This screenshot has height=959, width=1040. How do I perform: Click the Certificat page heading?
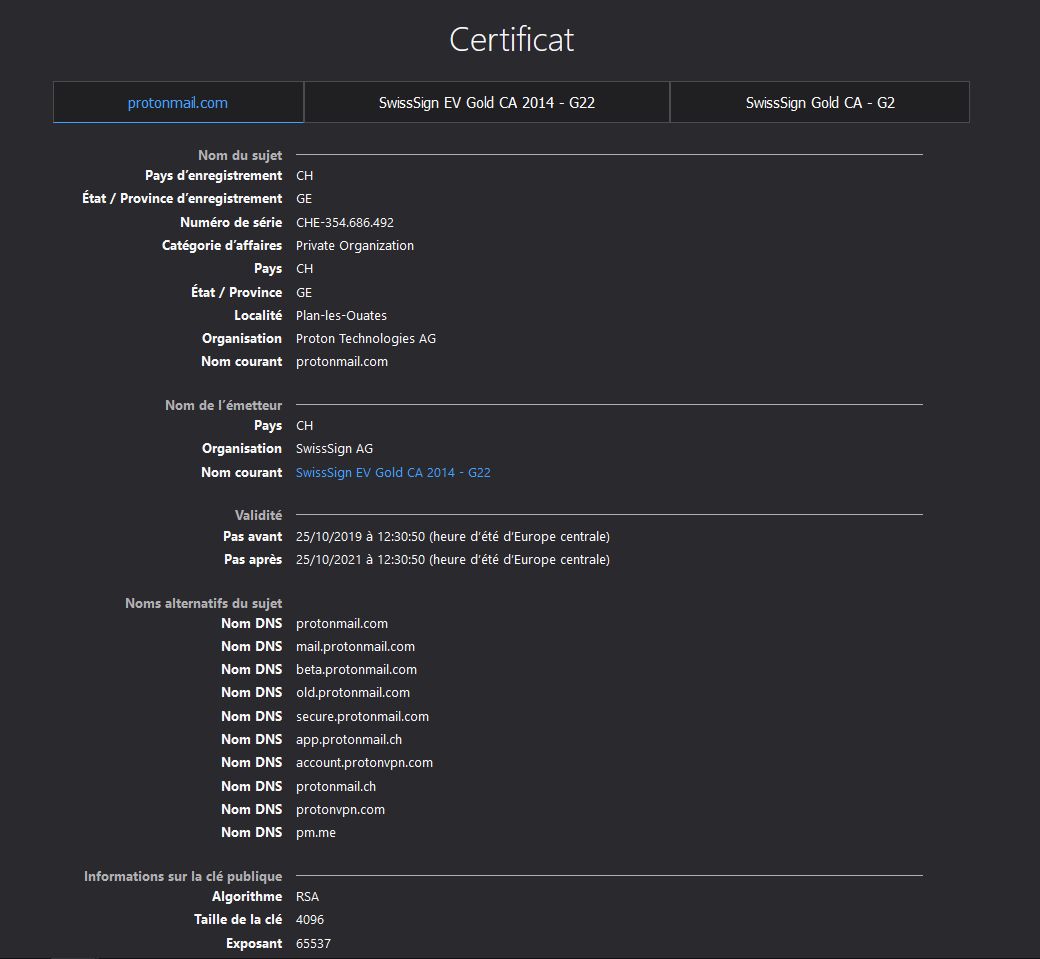[511, 40]
